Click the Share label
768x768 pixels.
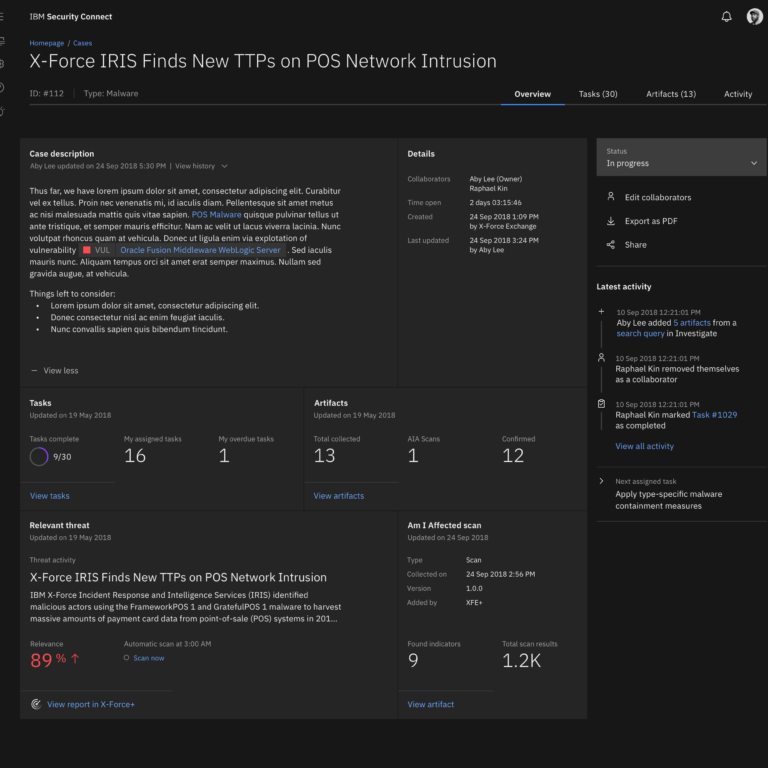coord(636,245)
